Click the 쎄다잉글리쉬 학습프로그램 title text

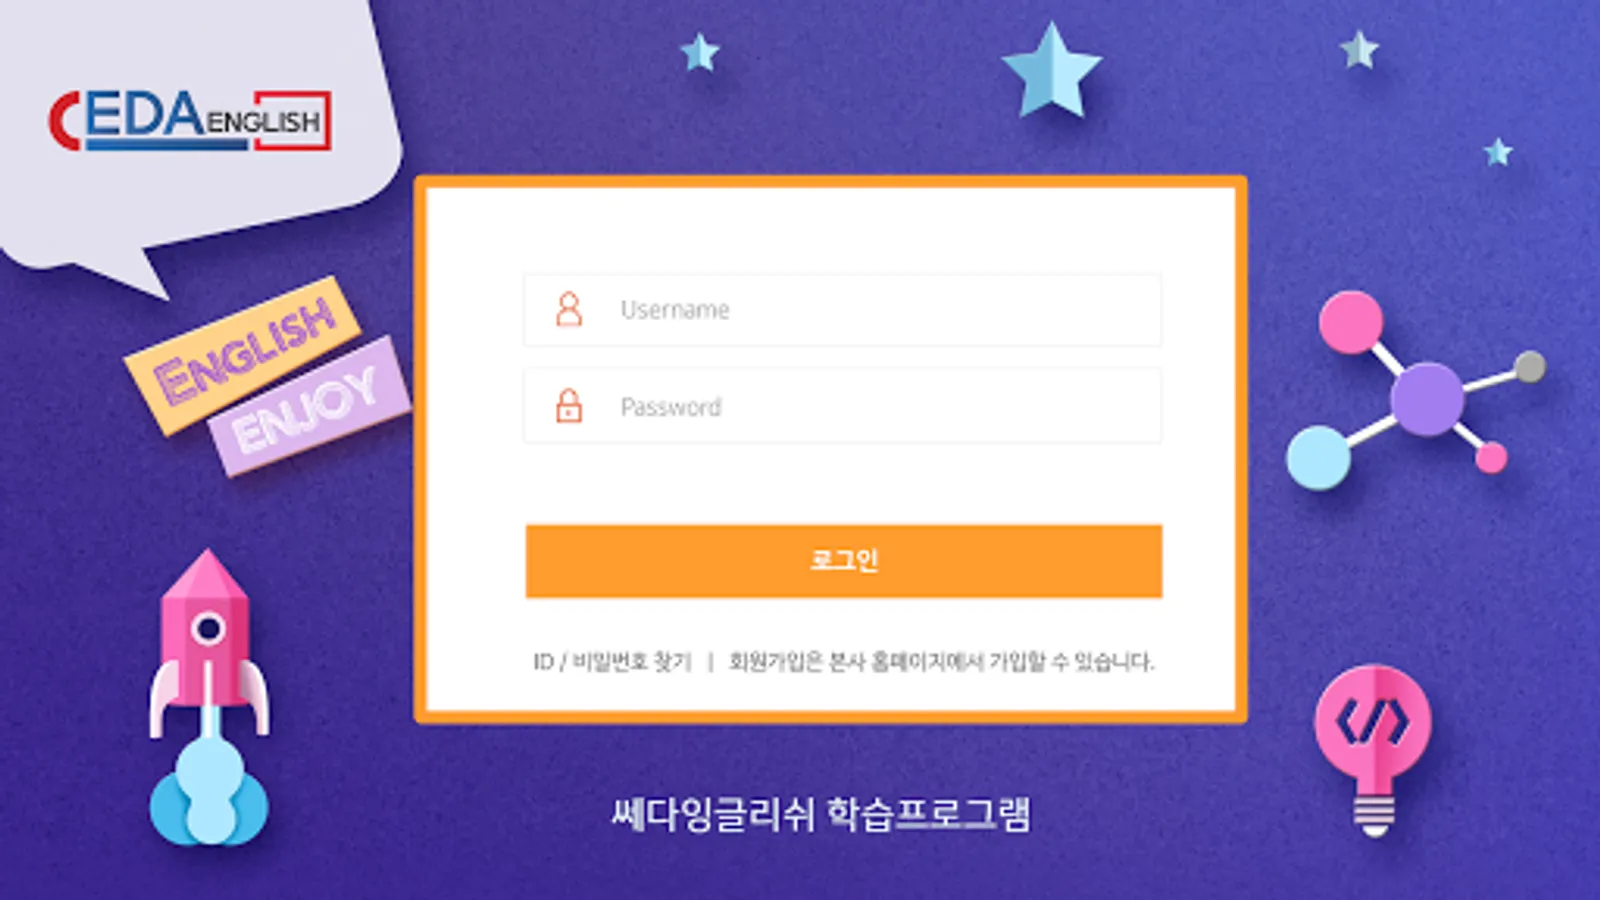(820, 814)
